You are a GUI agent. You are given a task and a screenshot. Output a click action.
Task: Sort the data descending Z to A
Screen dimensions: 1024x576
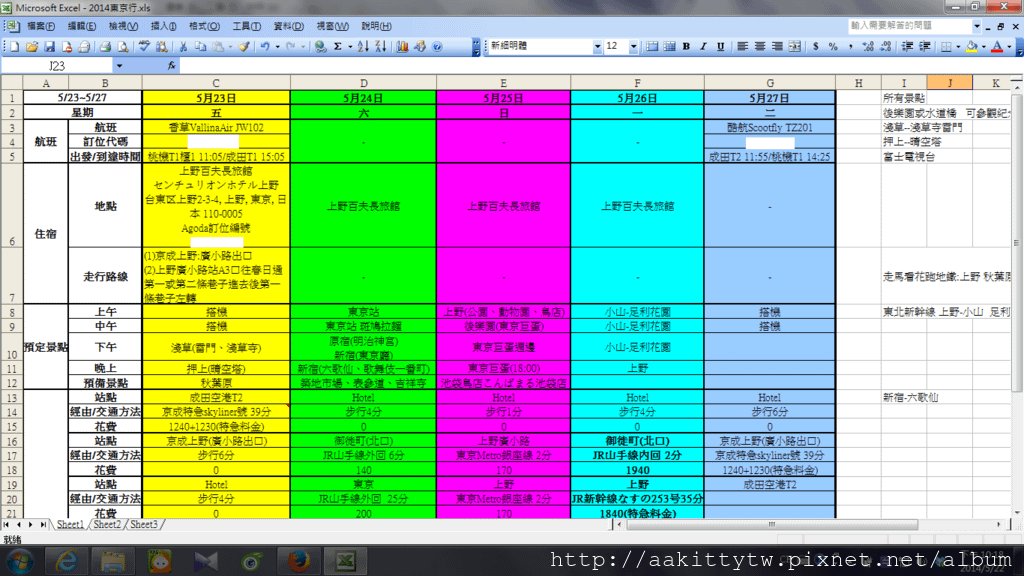[x=381, y=46]
